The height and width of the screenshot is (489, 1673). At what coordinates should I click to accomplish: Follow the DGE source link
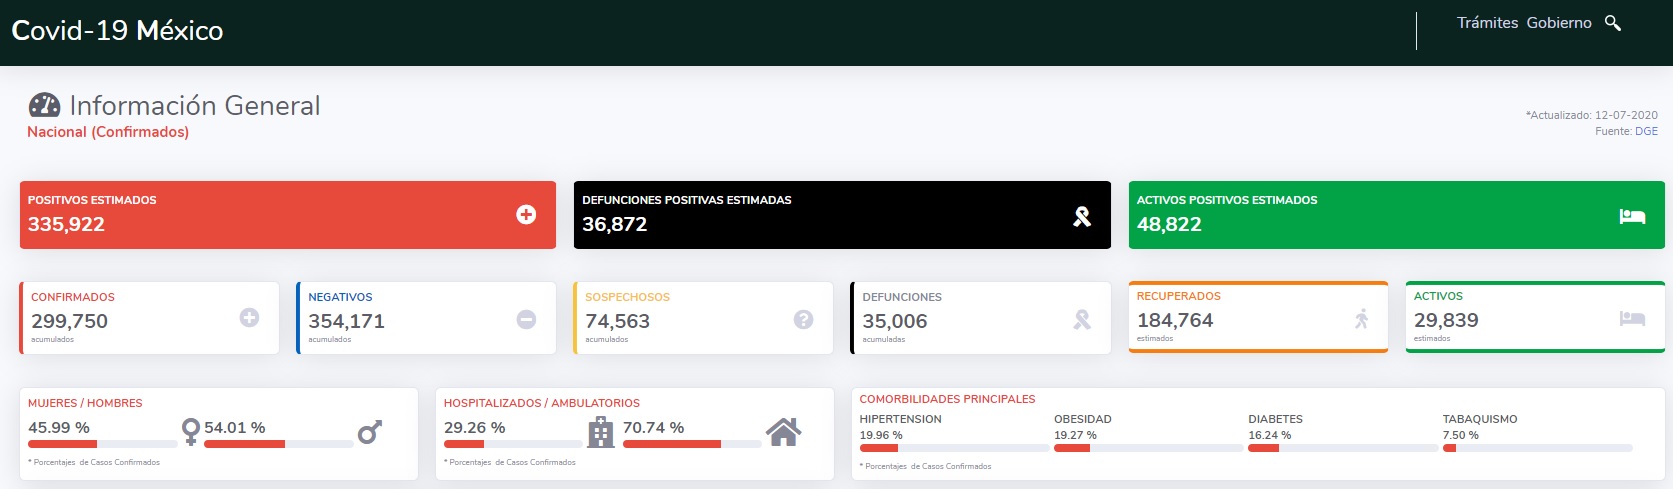pyautogui.click(x=1646, y=131)
